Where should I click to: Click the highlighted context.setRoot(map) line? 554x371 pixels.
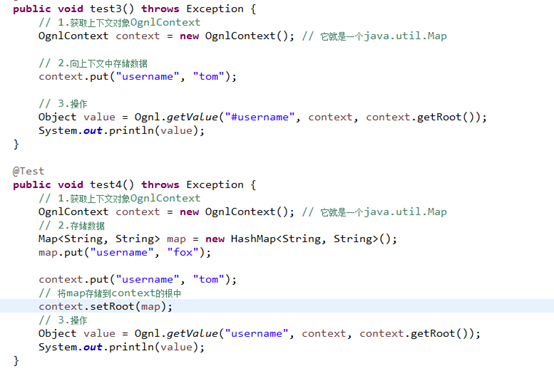click(x=277, y=306)
